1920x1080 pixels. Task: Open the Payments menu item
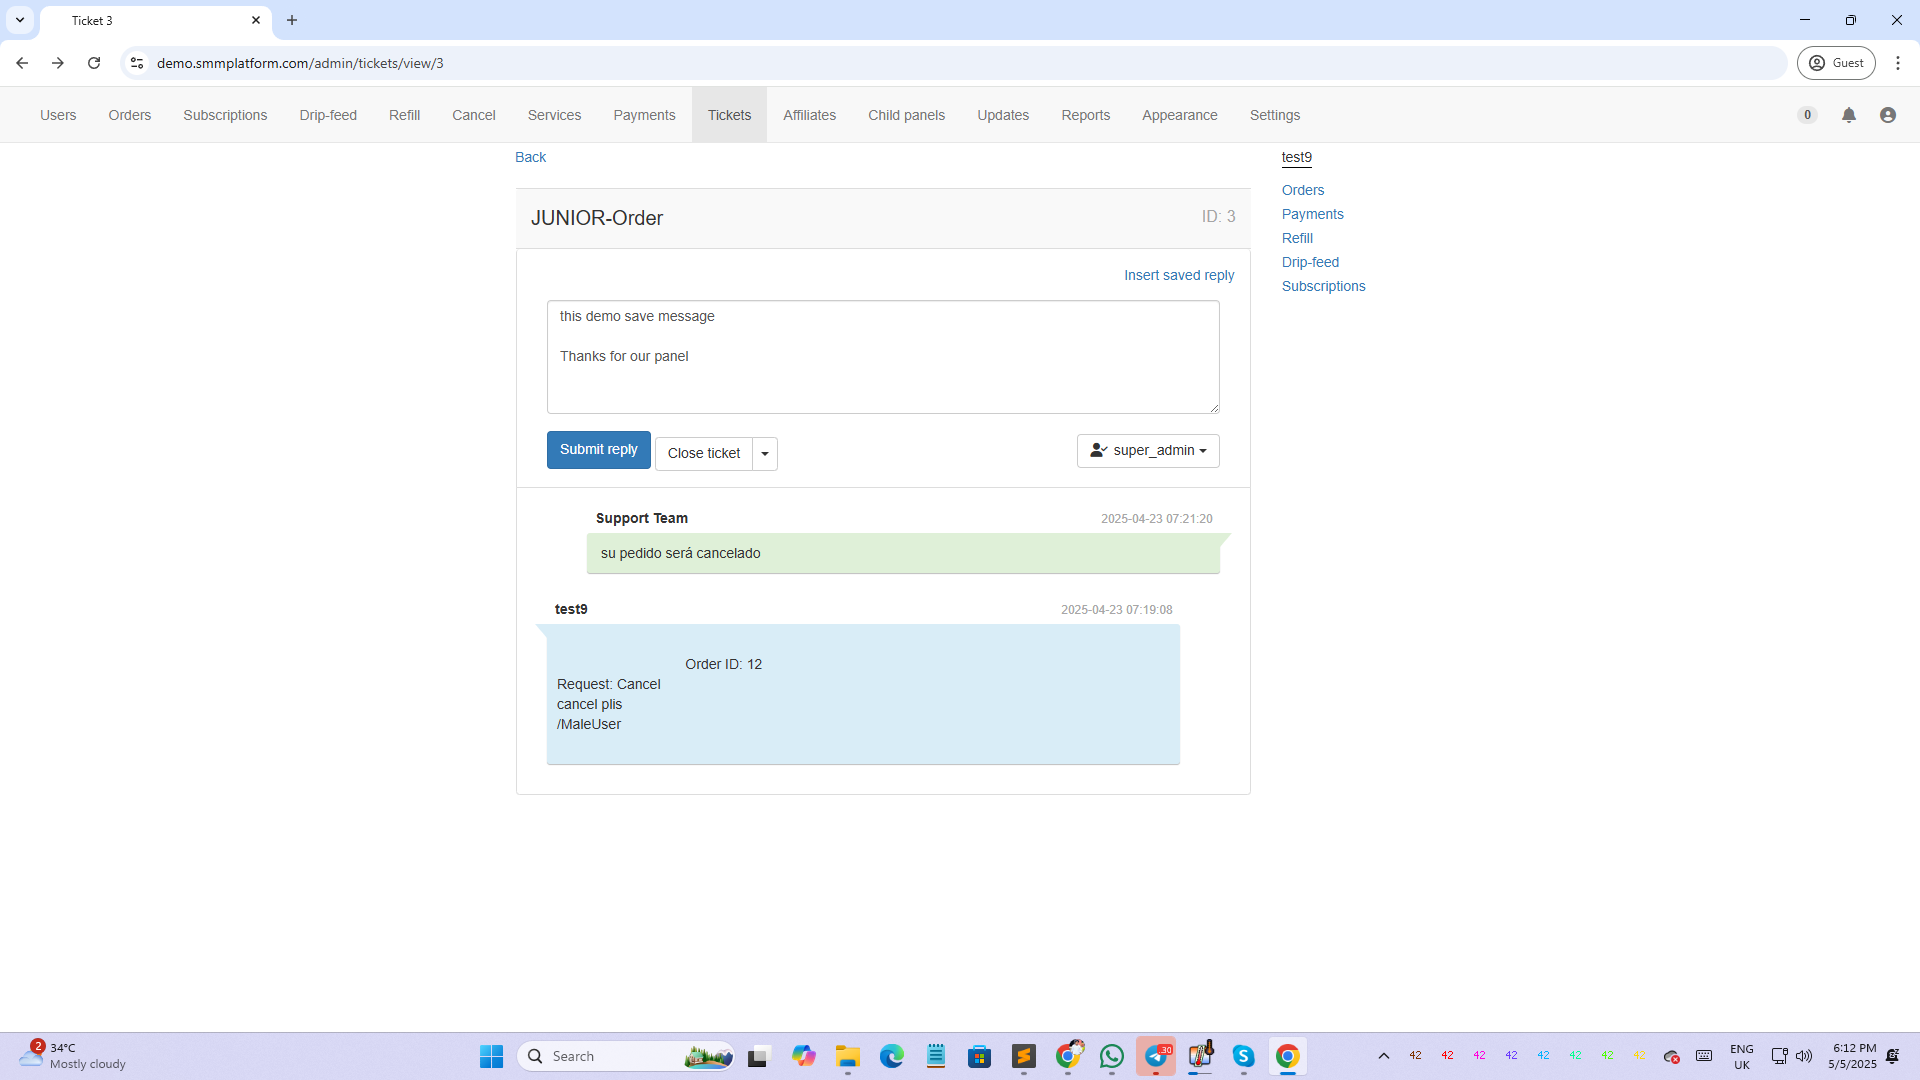[x=644, y=115]
